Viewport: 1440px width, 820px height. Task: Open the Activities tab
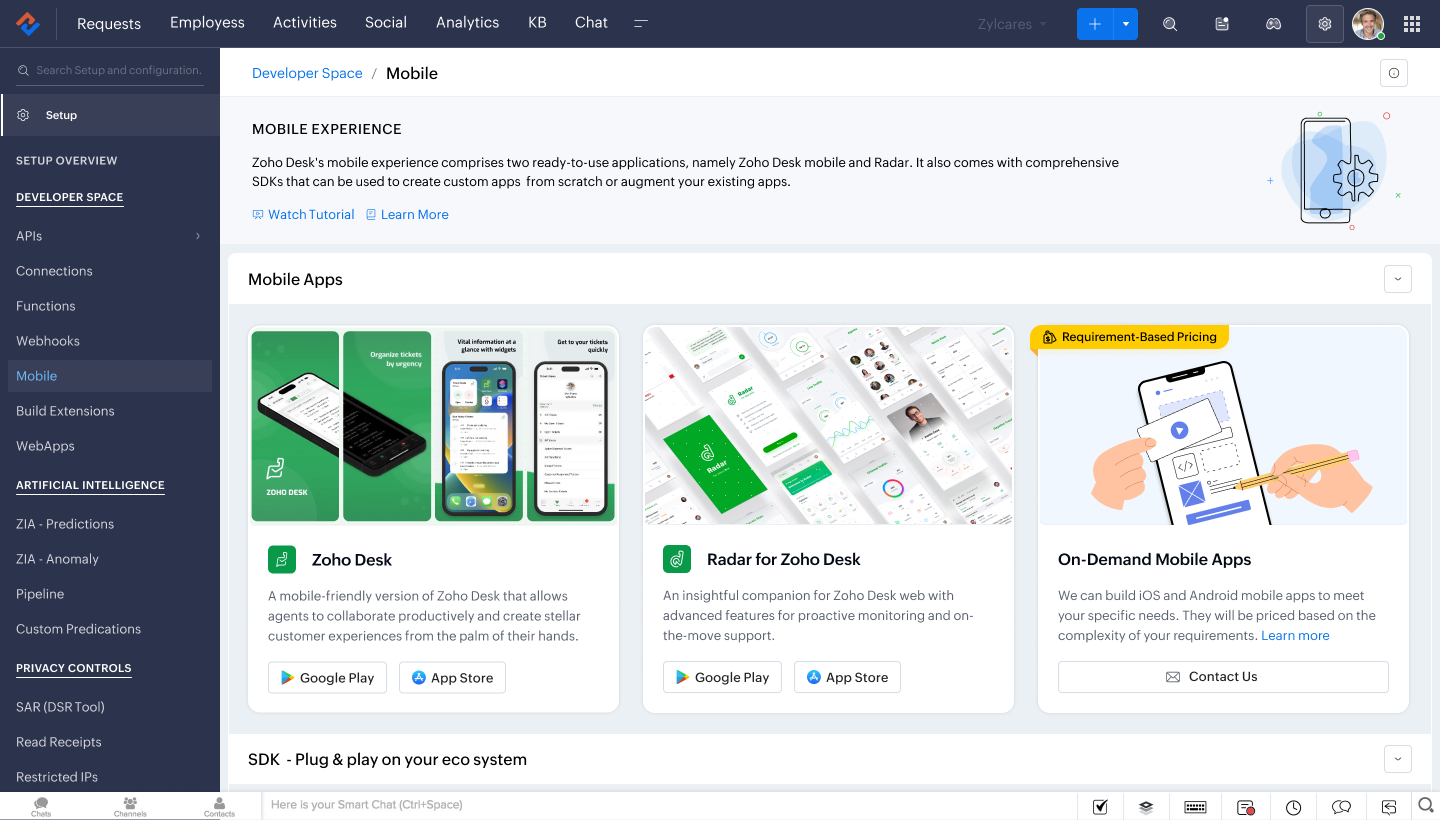[x=305, y=22]
